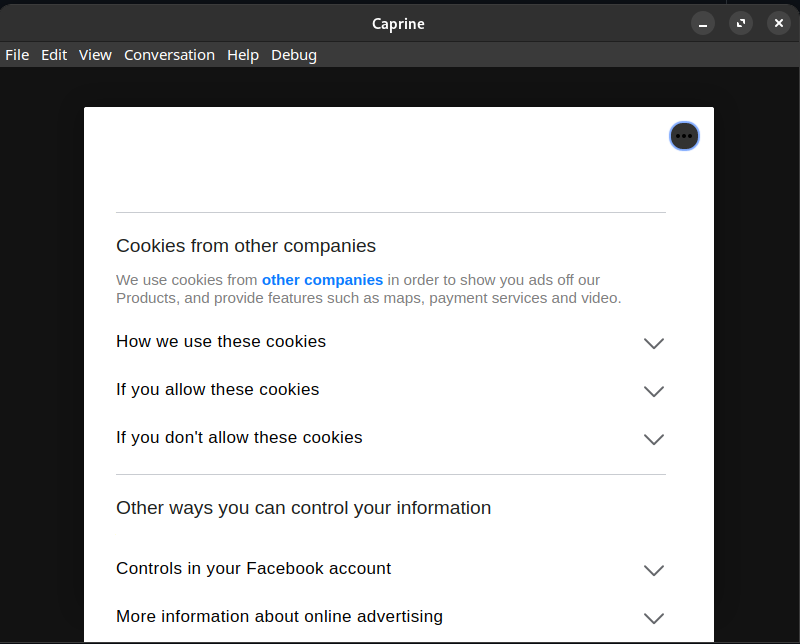This screenshot has width=800, height=644.
Task: Follow the other companies hyperlink
Action: point(322,280)
